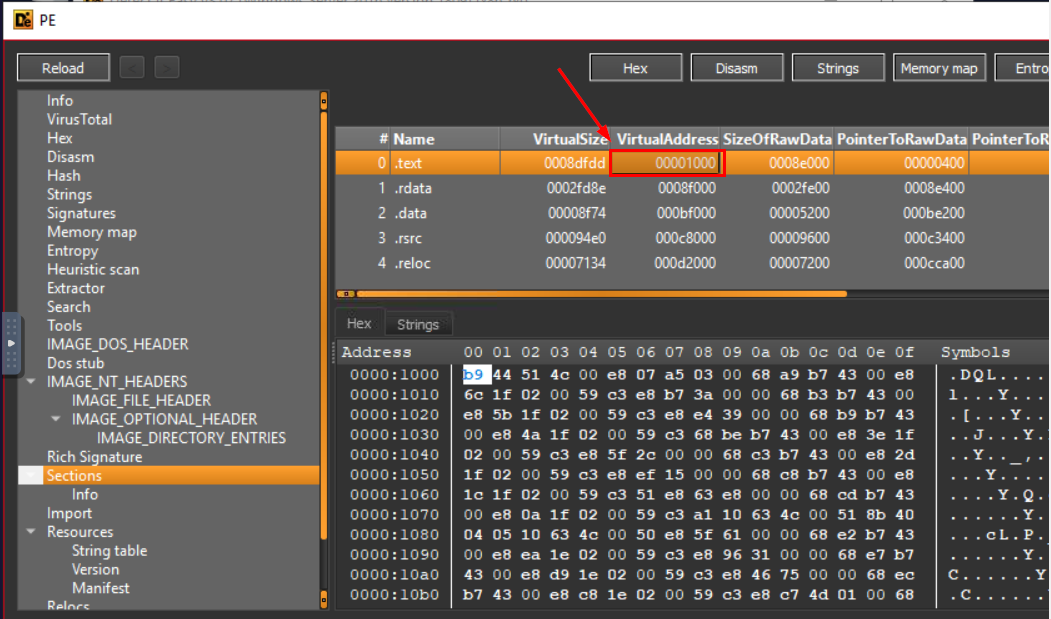Collapse the Resources tree node
Screen dimensions: 1051x619
point(31,533)
